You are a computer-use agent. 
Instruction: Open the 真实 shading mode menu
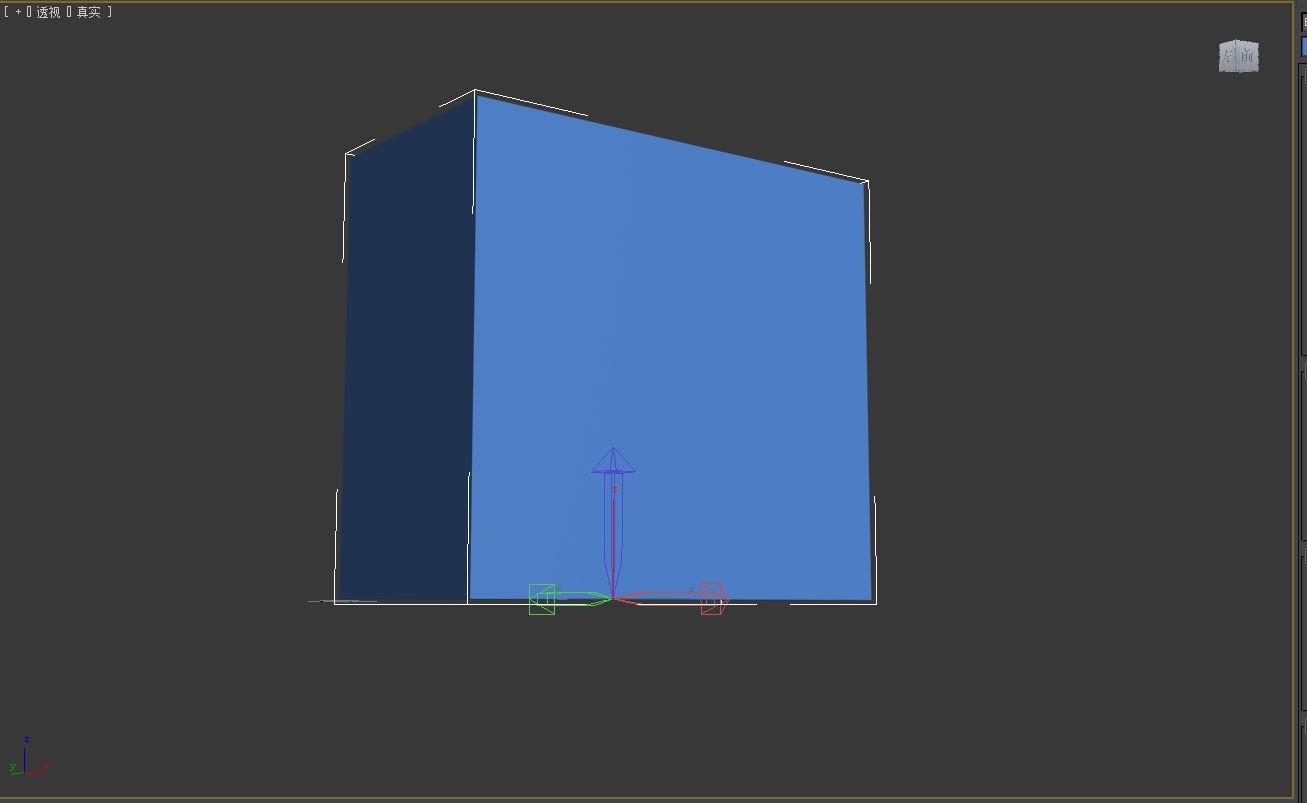(x=89, y=12)
